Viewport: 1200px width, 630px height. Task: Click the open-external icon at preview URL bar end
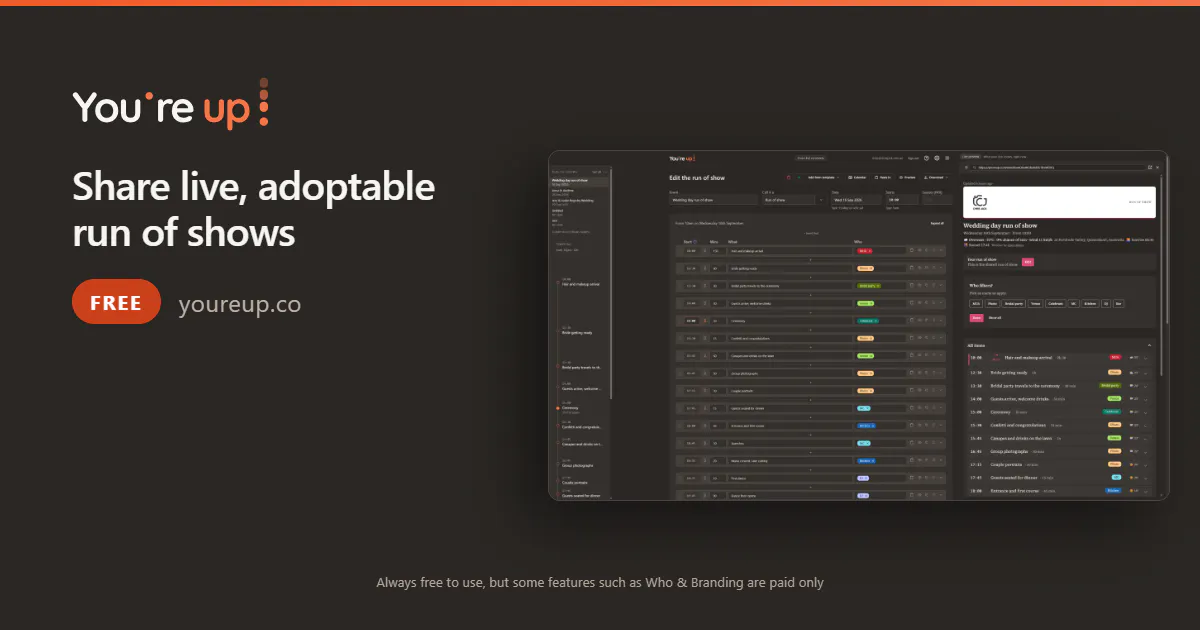1150,167
